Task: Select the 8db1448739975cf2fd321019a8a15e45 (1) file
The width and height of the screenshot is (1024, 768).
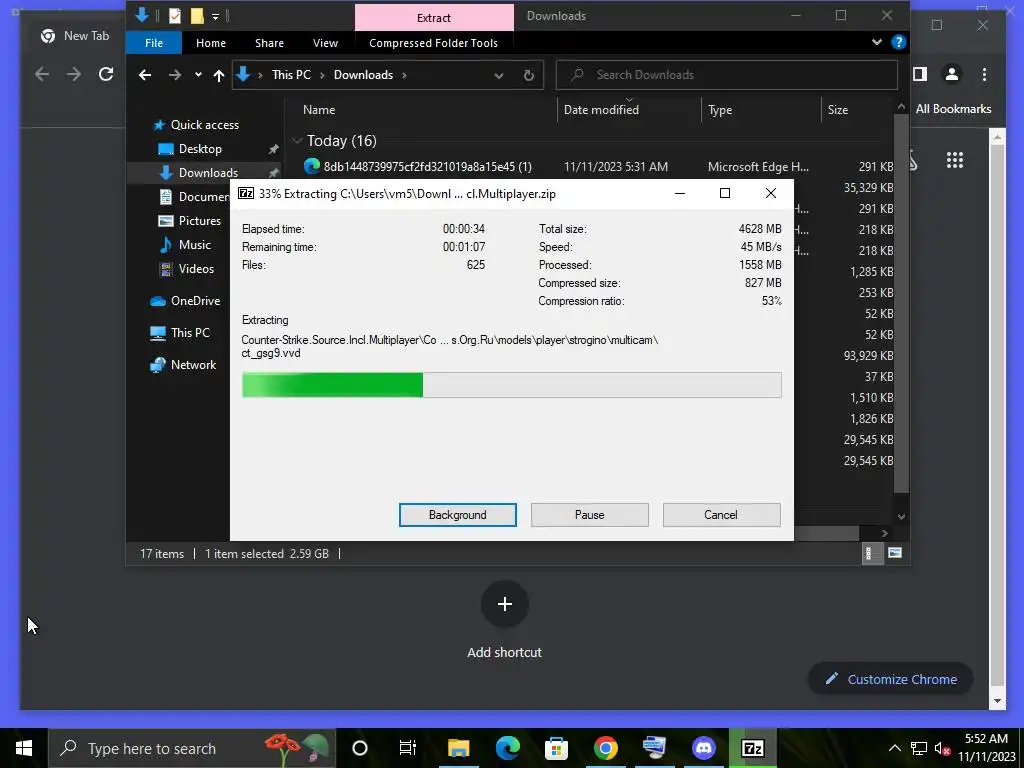Action: click(x=427, y=167)
